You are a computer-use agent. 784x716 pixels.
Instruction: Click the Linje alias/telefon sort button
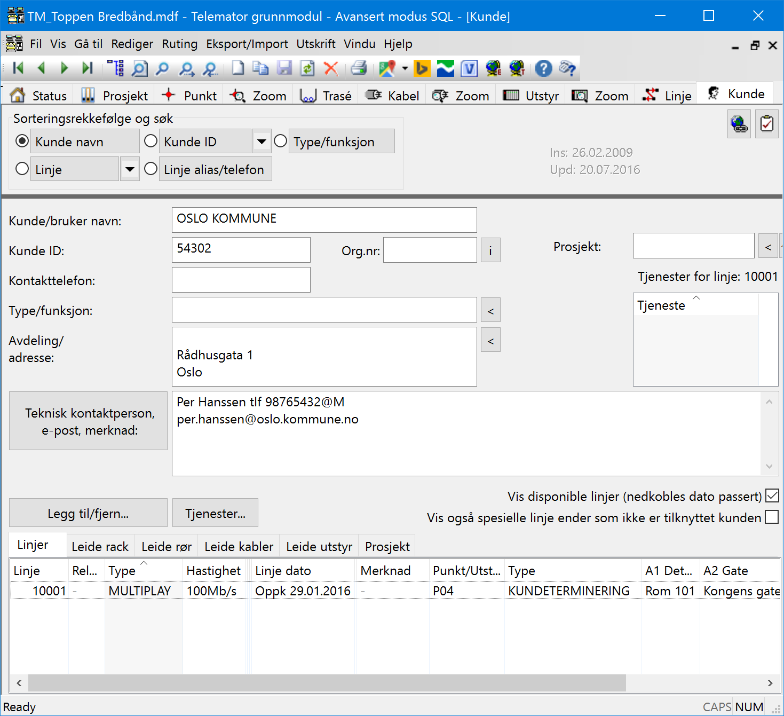pos(215,169)
